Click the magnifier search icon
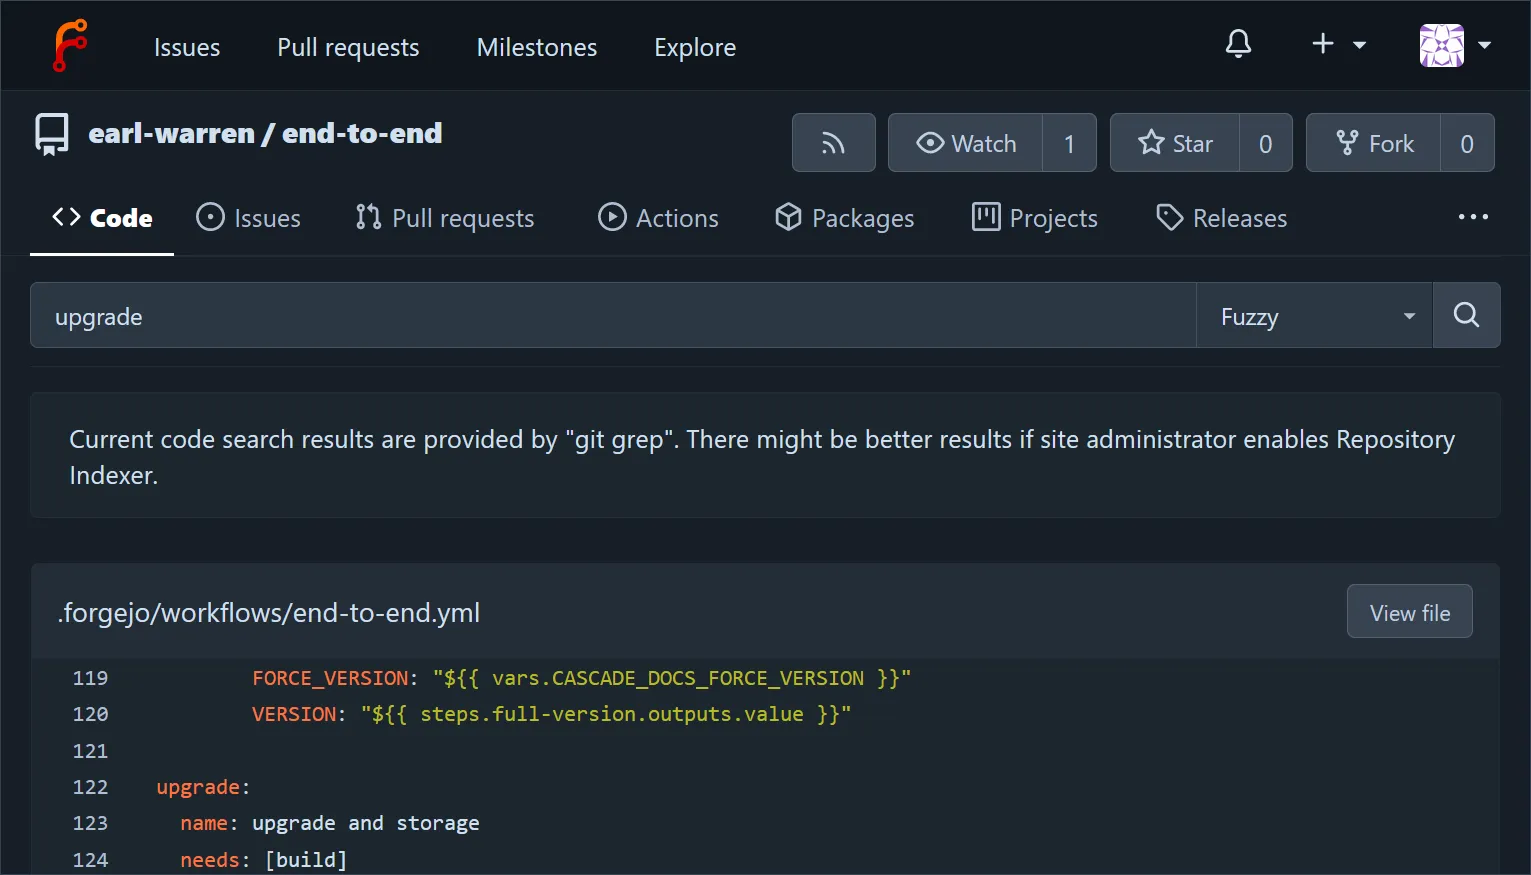The image size is (1531, 875). click(1466, 315)
